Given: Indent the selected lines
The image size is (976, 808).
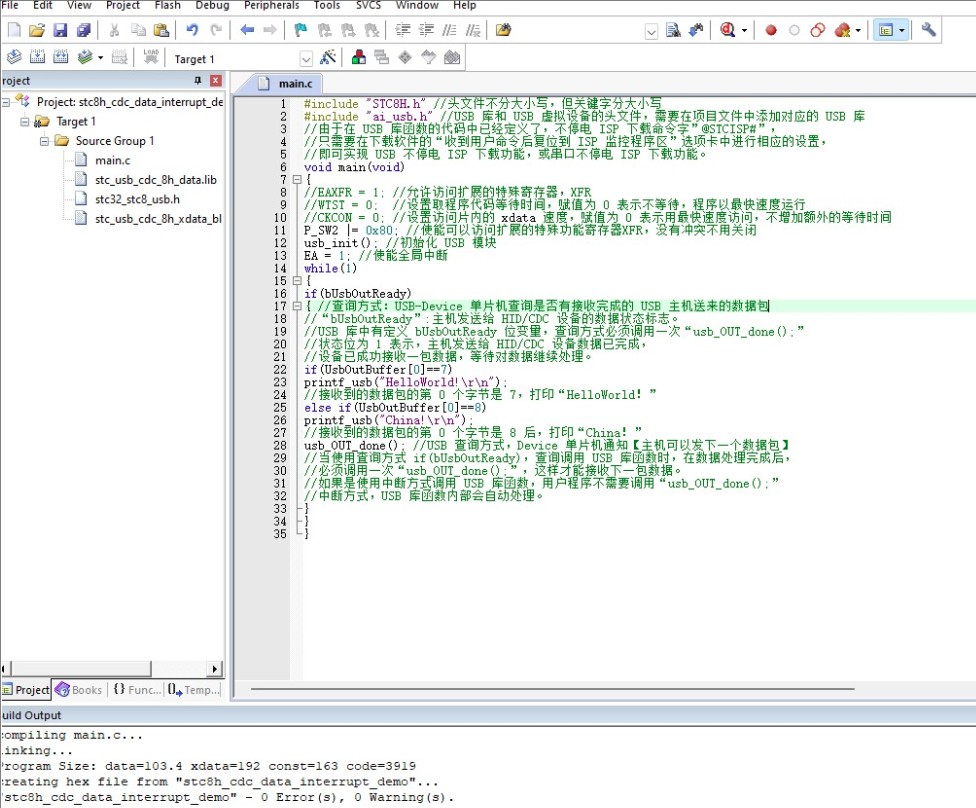Looking at the screenshot, I should tap(403, 30).
